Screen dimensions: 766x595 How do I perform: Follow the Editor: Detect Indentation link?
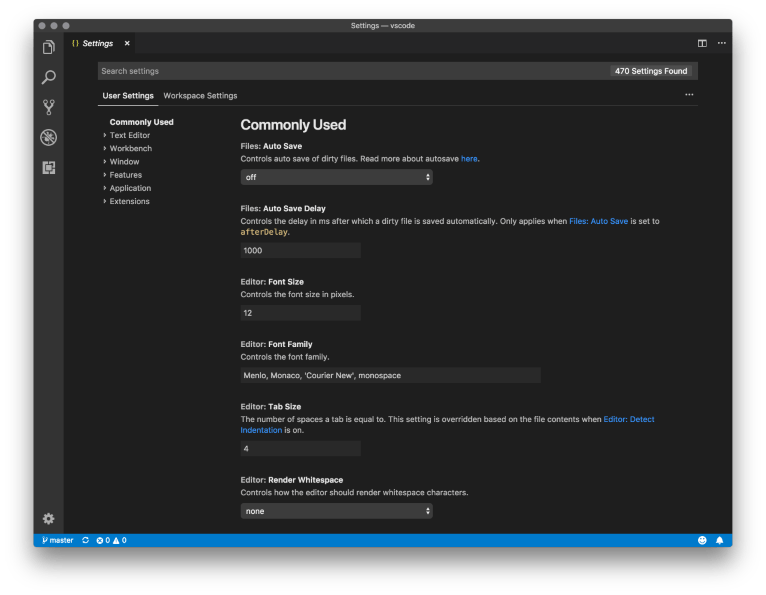point(628,419)
